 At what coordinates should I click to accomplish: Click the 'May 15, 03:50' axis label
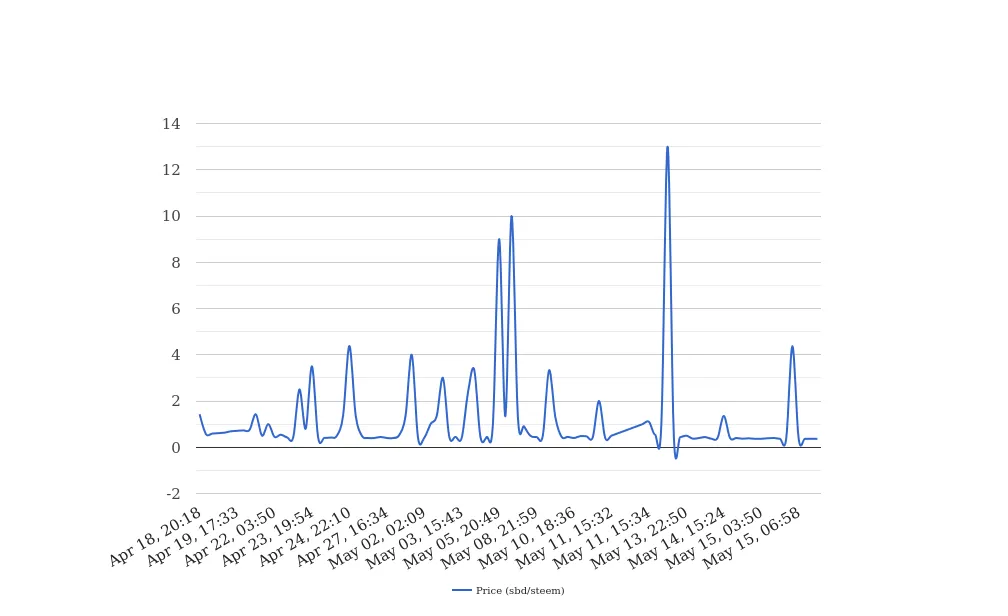click(712, 538)
